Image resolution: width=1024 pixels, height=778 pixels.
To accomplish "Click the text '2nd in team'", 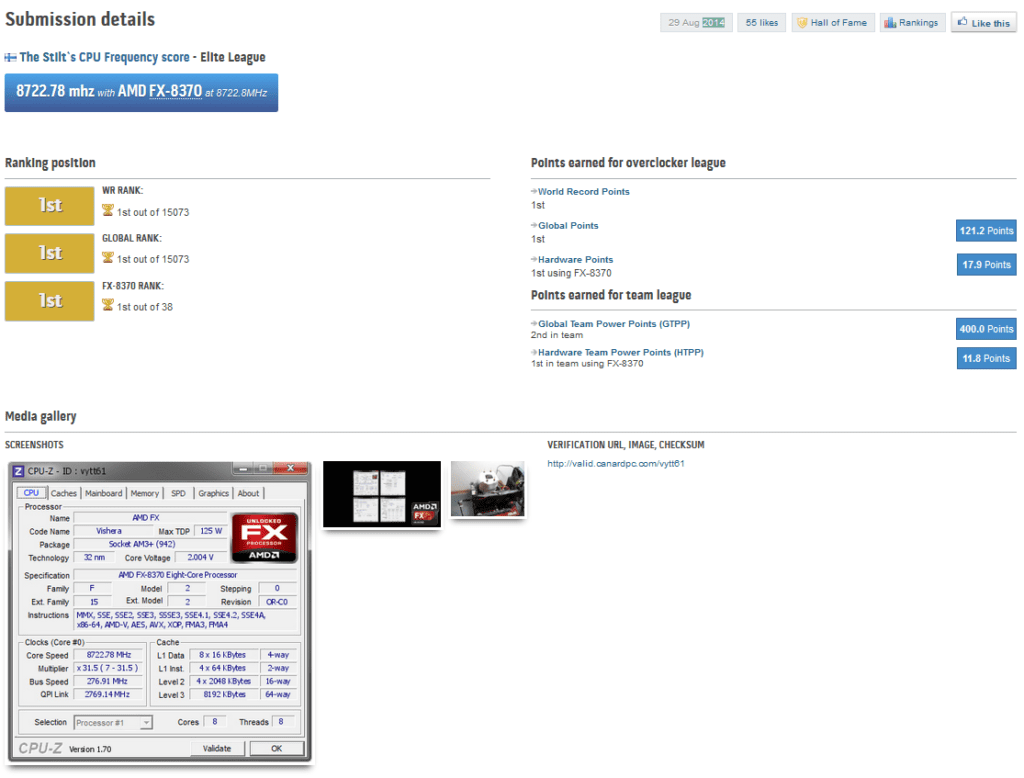I will 557,335.
